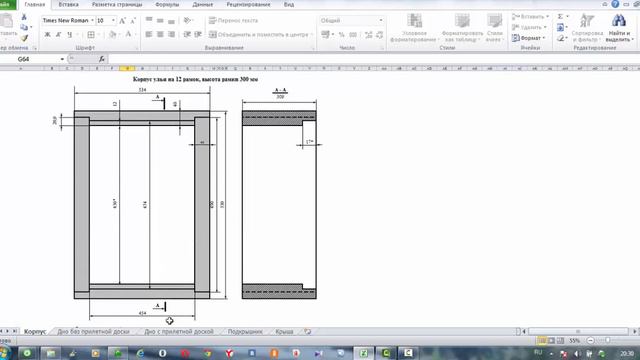The image size is (640, 360).
Task: Switch to the Вставка ribbon tab
Action: [68, 4]
